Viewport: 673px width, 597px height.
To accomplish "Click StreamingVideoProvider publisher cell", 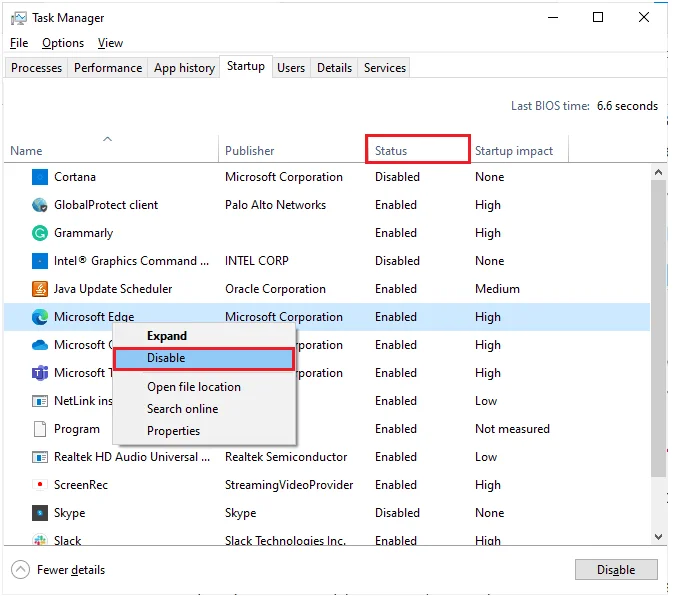I will [x=289, y=485].
